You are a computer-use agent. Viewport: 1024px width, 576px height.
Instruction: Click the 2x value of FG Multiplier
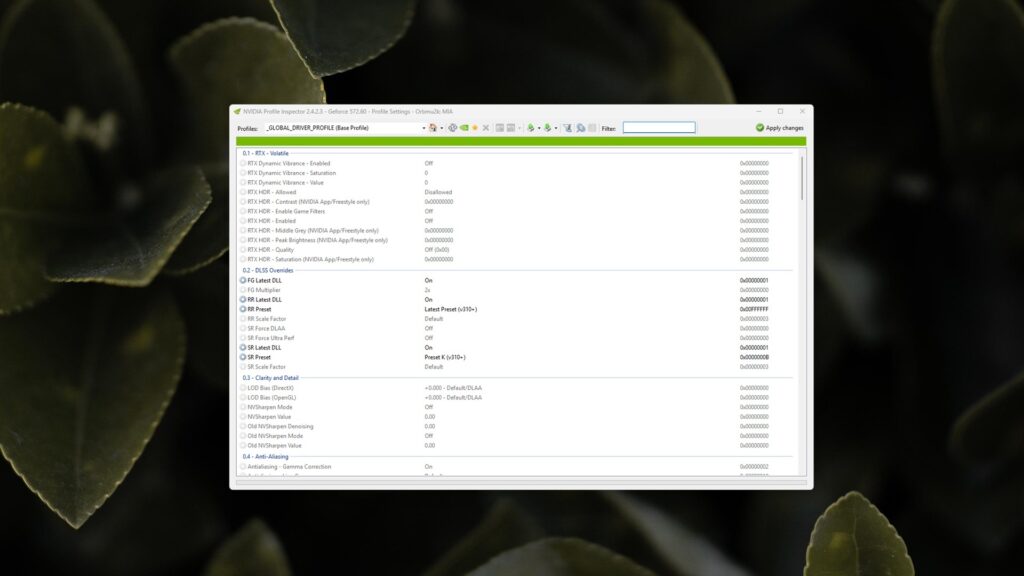pyautogui.click(x=428, y=290)
